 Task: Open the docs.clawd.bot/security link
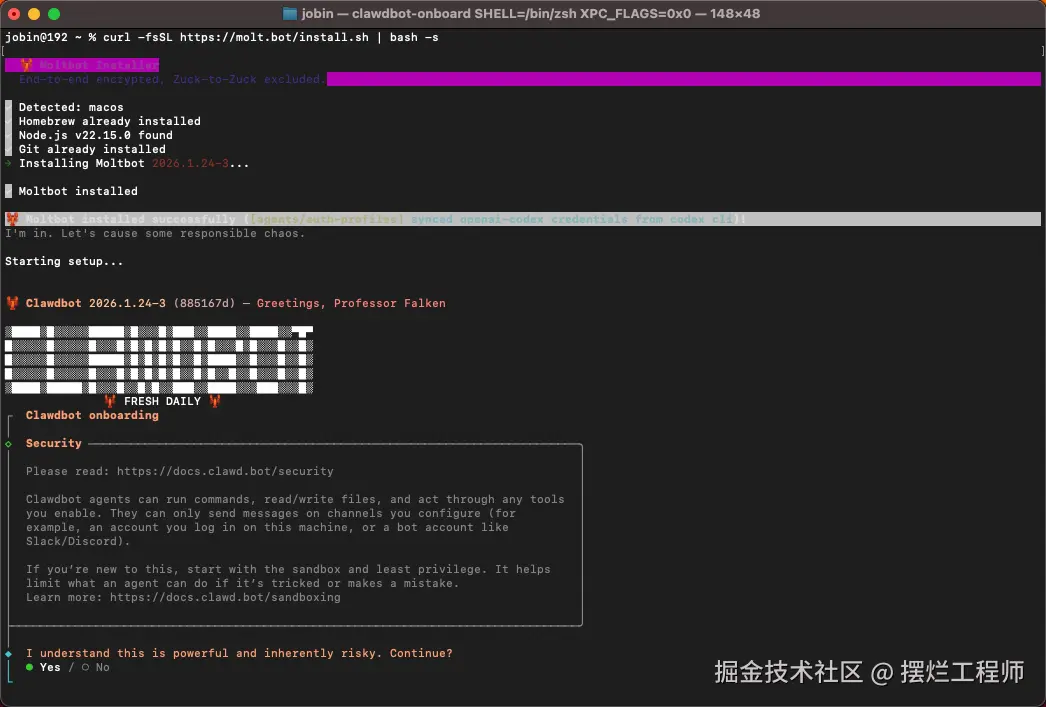point(225,471)
